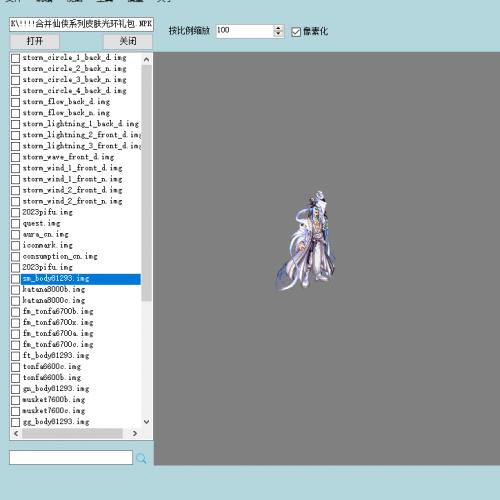
Task: Check the storm_circle_1_back_d.img checkbox
Action: (x=16, y=58)
